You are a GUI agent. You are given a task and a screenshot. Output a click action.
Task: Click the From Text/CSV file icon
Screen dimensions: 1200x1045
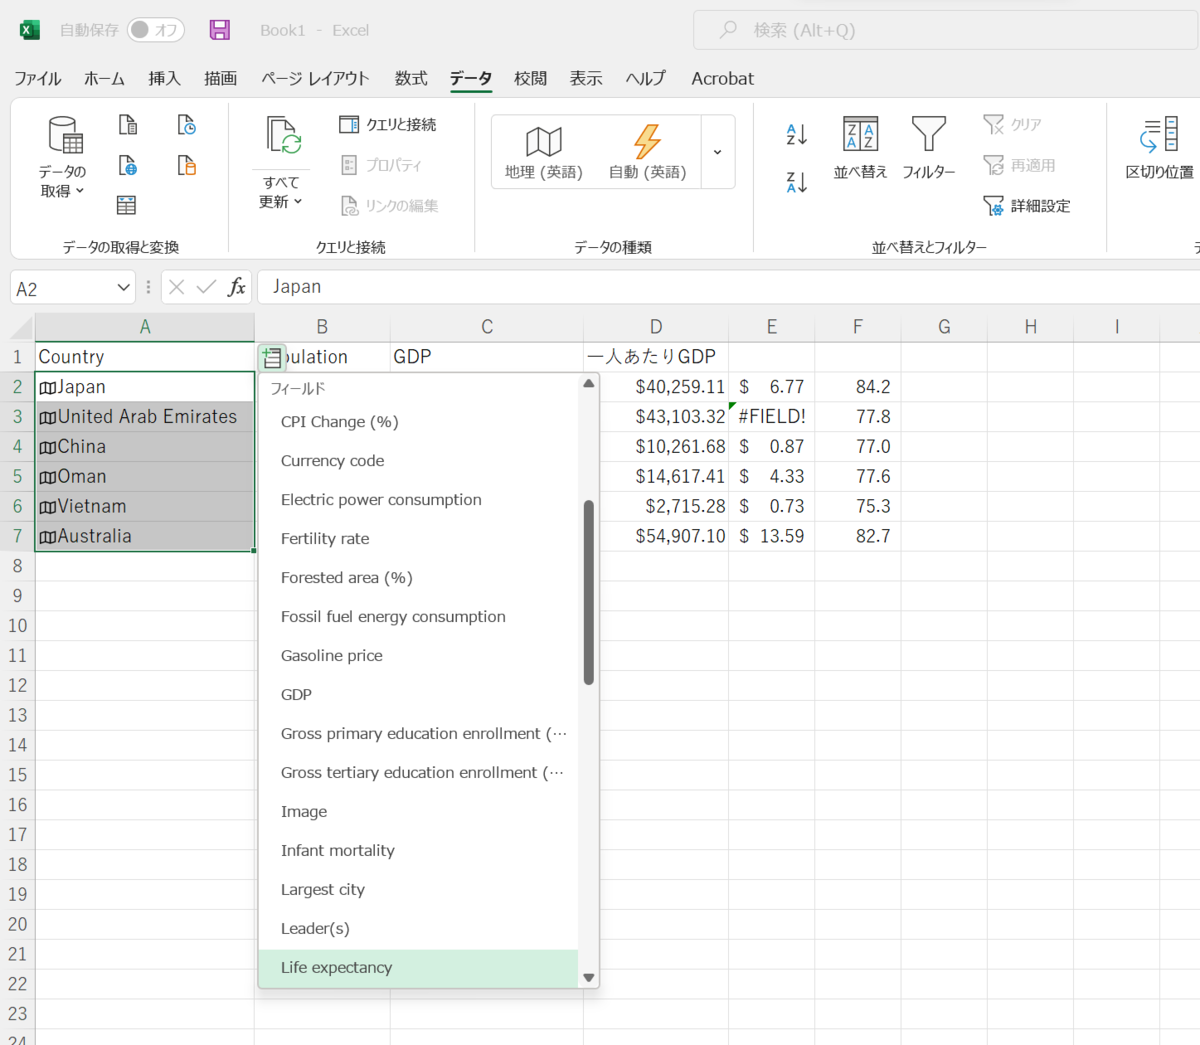pos(128,125)
